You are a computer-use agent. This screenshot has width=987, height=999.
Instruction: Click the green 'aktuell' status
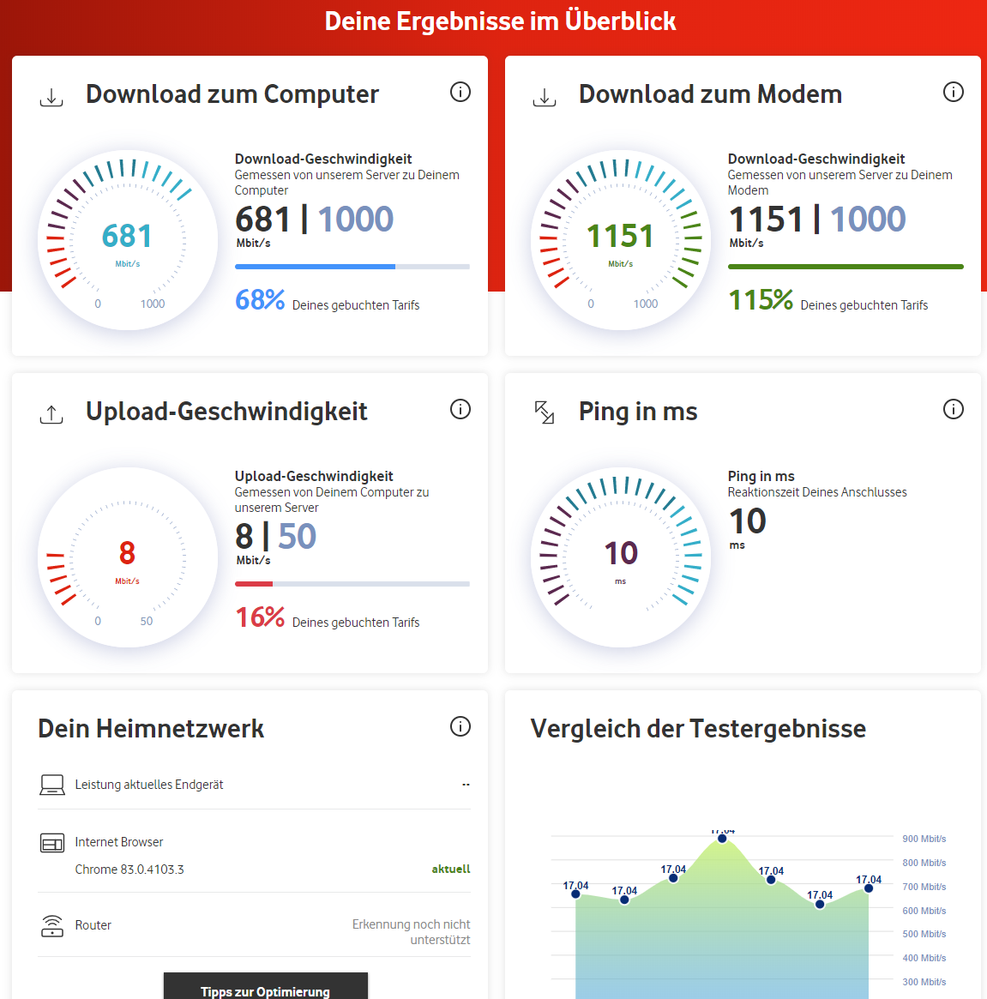451,869
